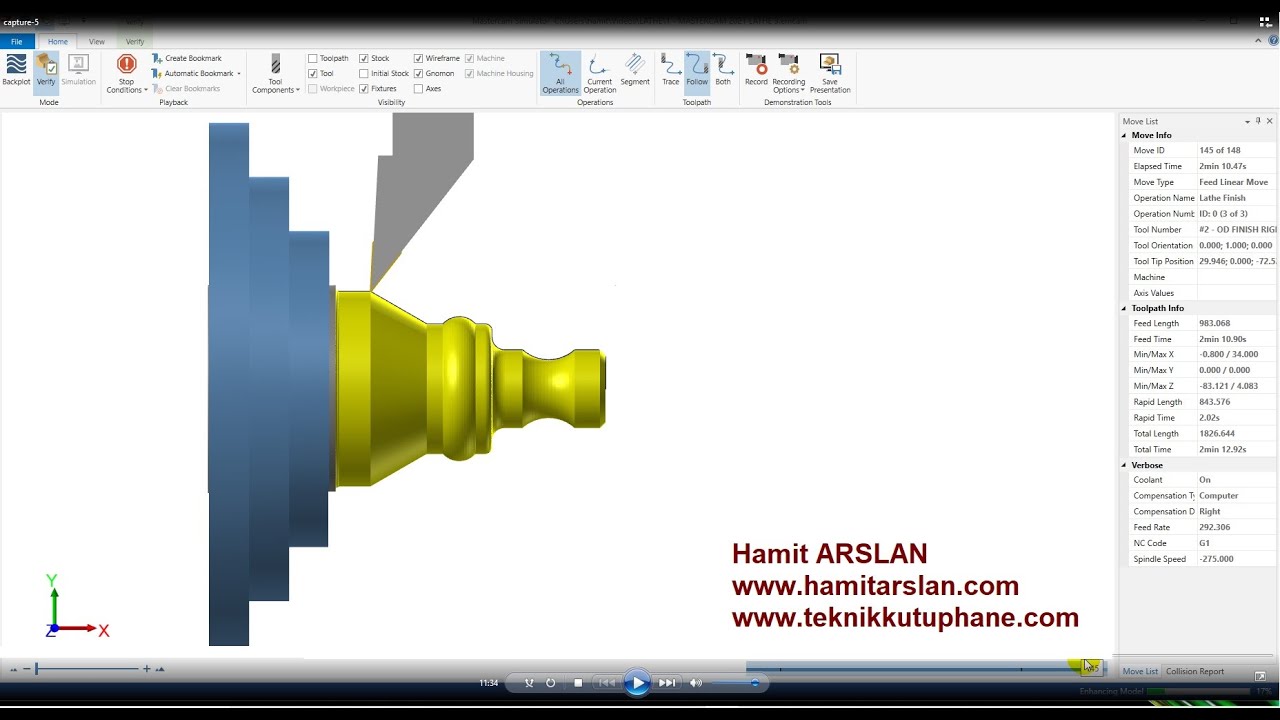The height and width of the screenshot is (720, 1280).
Task: Switch to Backplot mode
Action: (x=16, y=70)
